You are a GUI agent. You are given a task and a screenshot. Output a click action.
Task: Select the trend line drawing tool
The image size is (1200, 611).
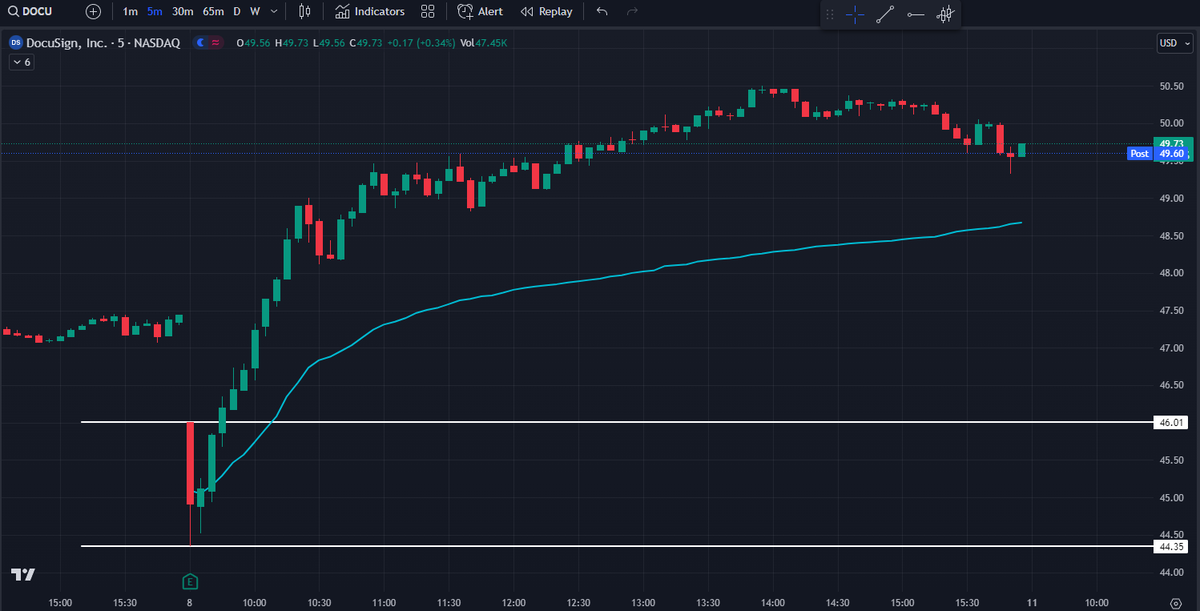click(x=885, y=14)
